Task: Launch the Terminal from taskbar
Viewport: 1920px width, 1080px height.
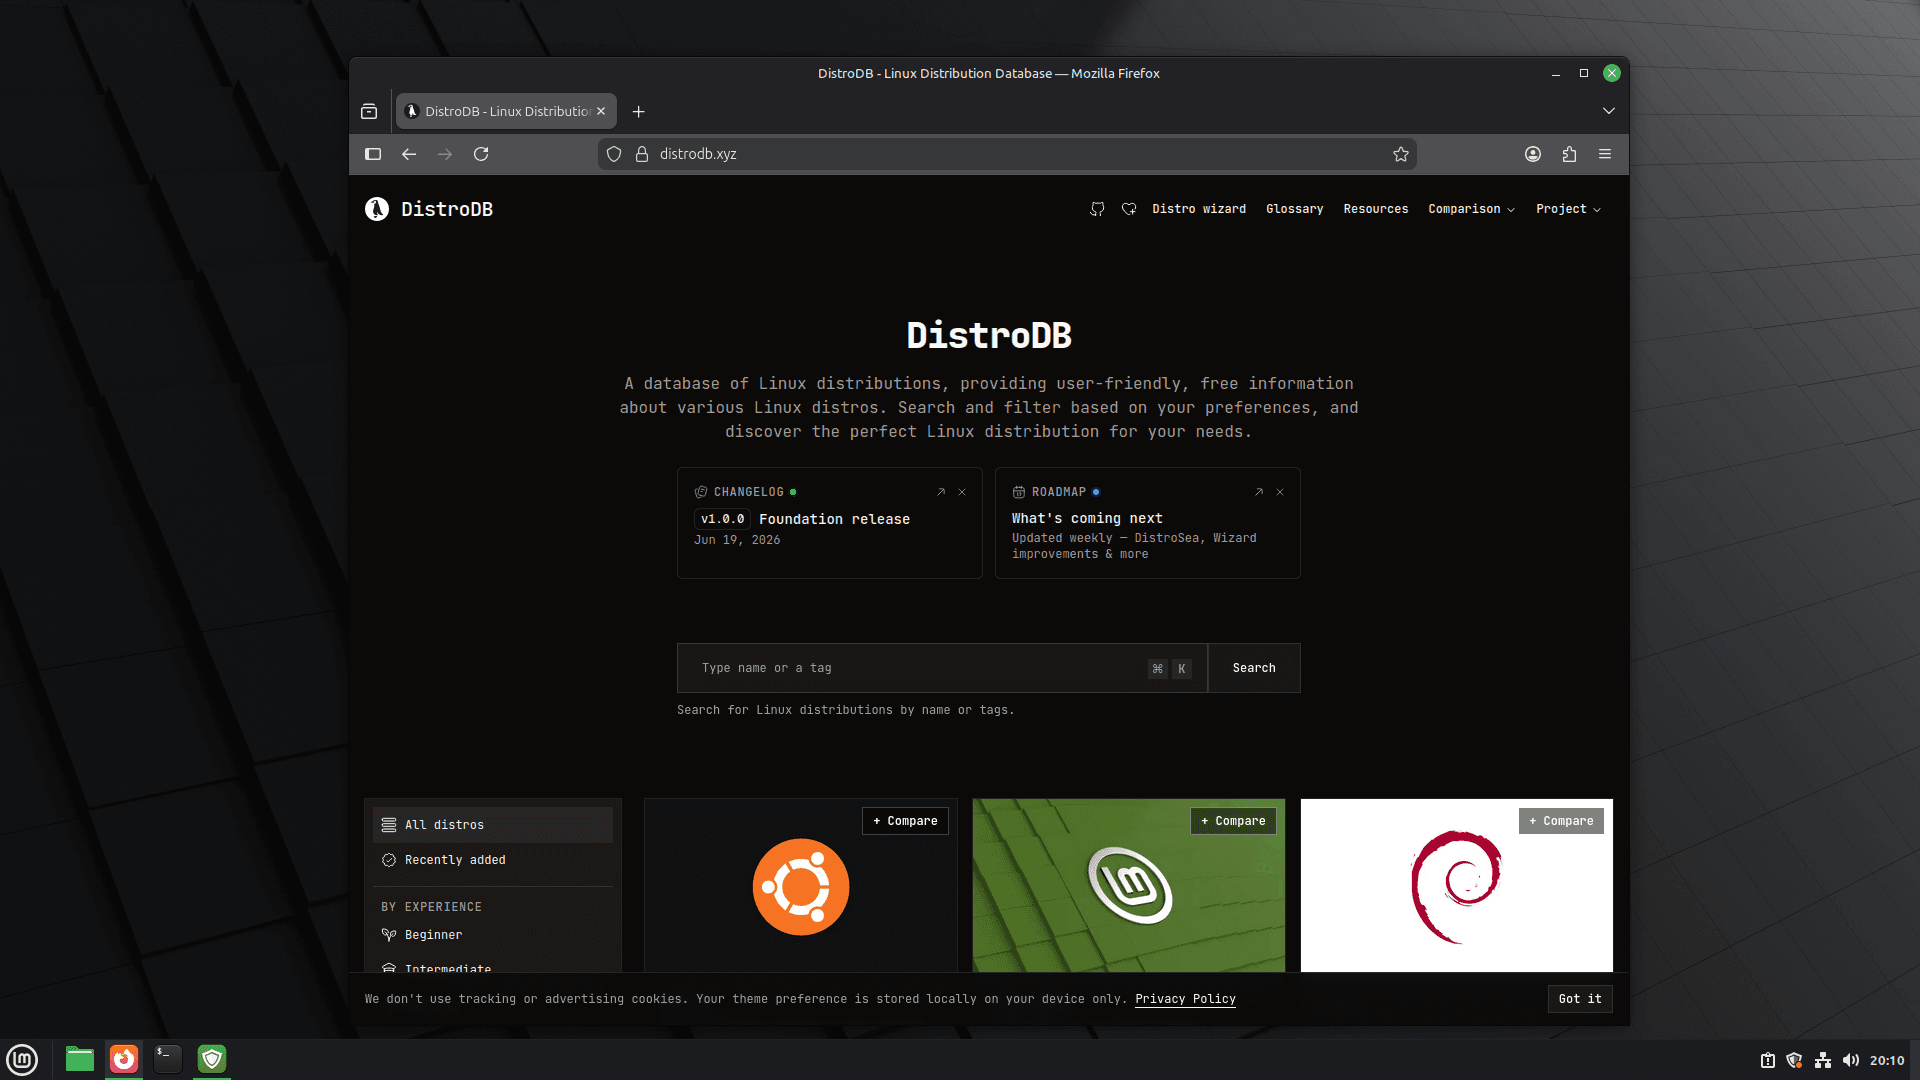Action: (168, 1059)
